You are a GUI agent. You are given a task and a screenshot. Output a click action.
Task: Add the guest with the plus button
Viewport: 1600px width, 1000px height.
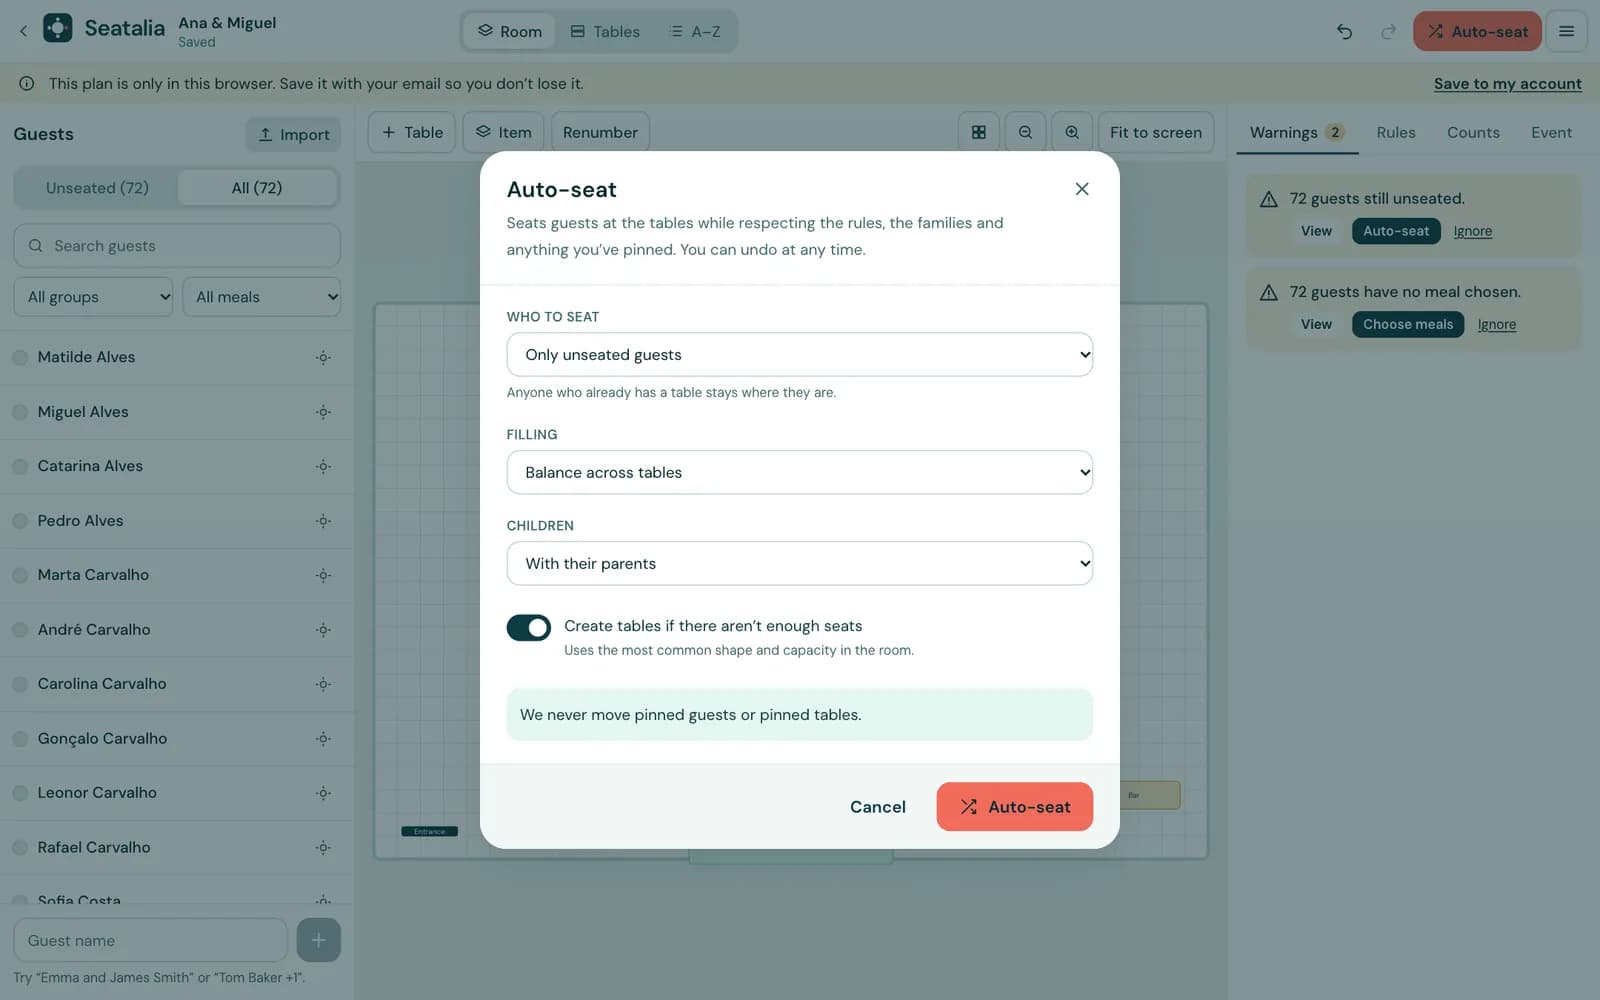tap(318, 940)
